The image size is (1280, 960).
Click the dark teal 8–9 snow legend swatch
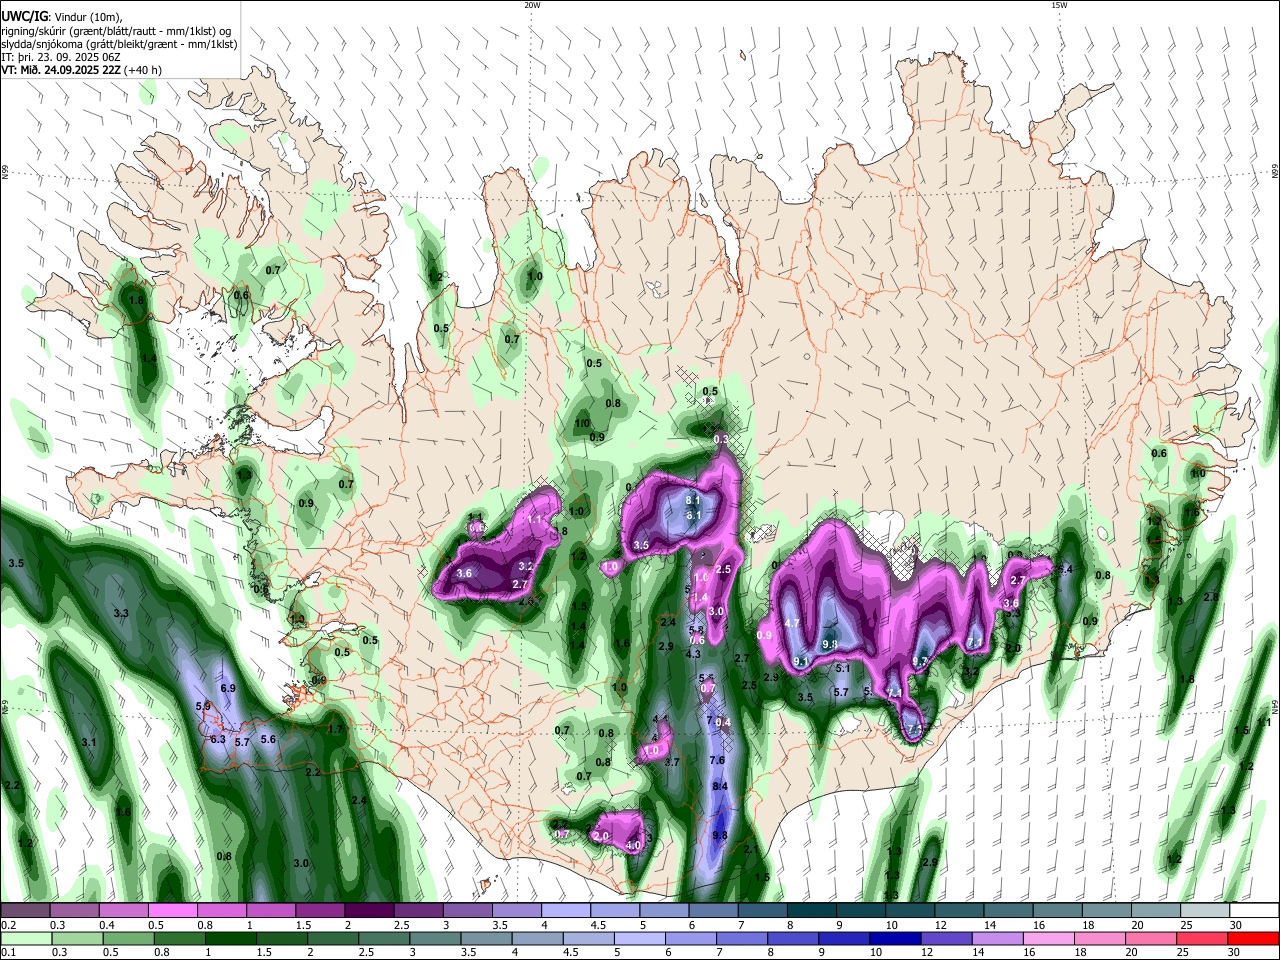click(812, 910)
